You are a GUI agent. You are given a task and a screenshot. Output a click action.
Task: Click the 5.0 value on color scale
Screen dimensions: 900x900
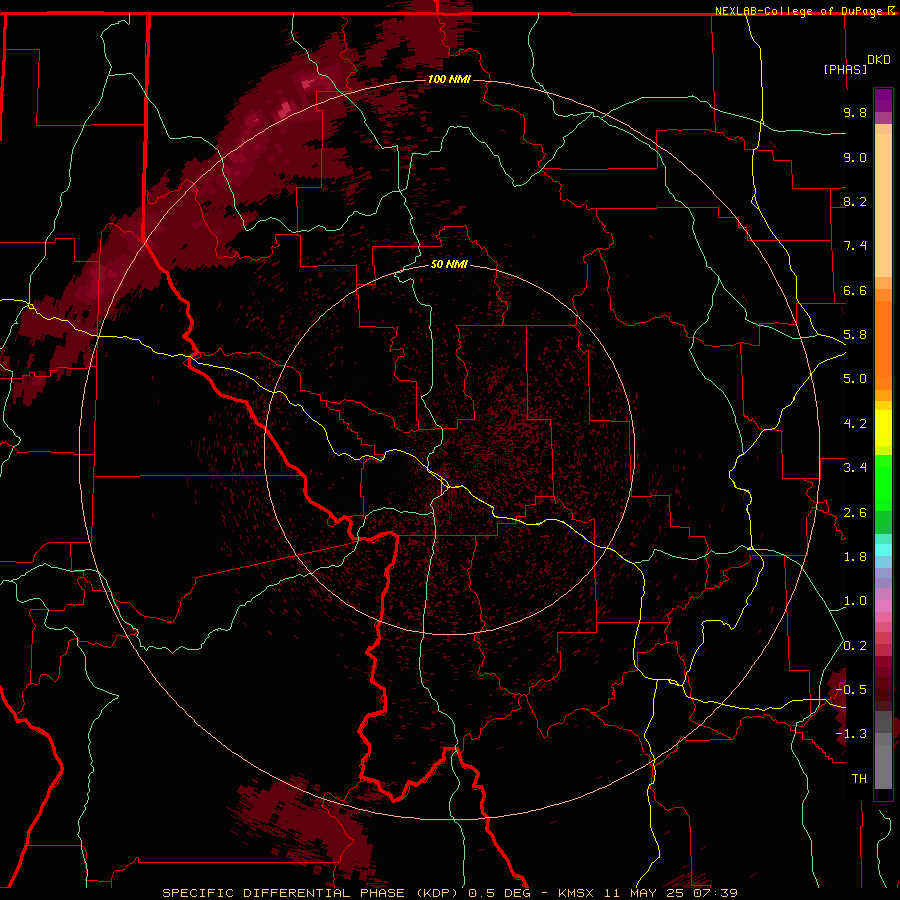855,379
